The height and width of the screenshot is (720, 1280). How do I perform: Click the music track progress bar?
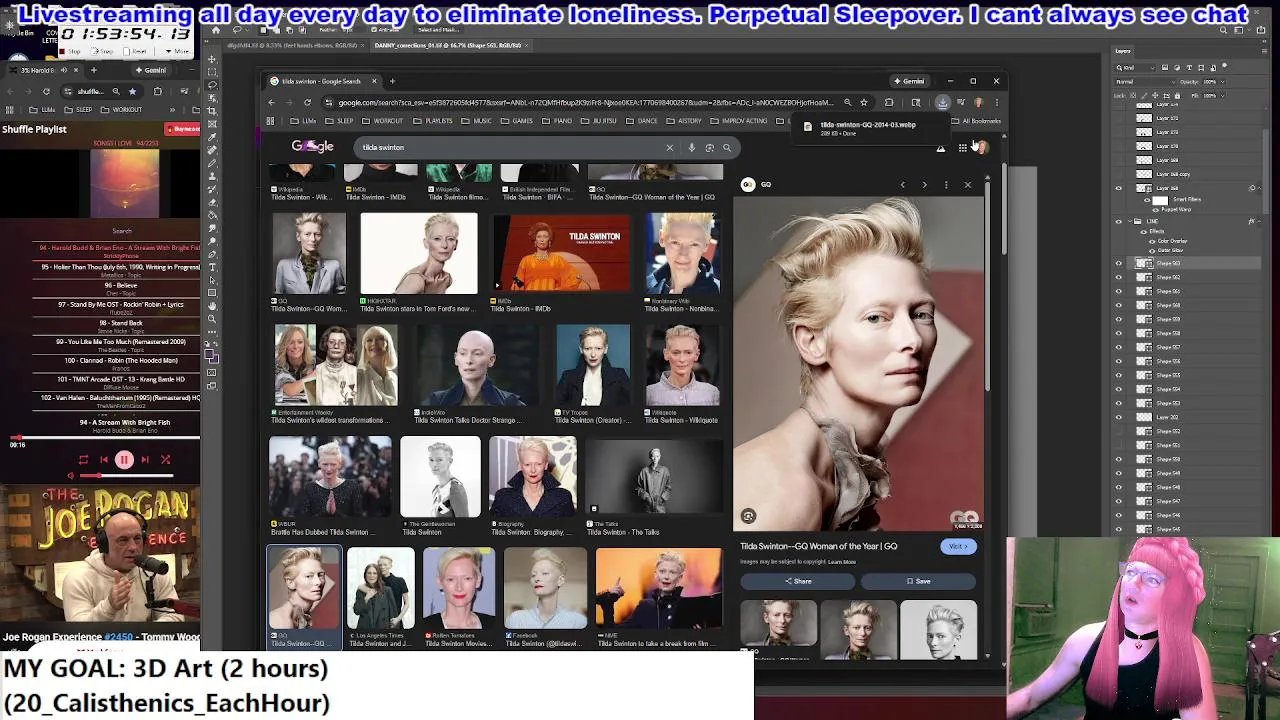105,438
